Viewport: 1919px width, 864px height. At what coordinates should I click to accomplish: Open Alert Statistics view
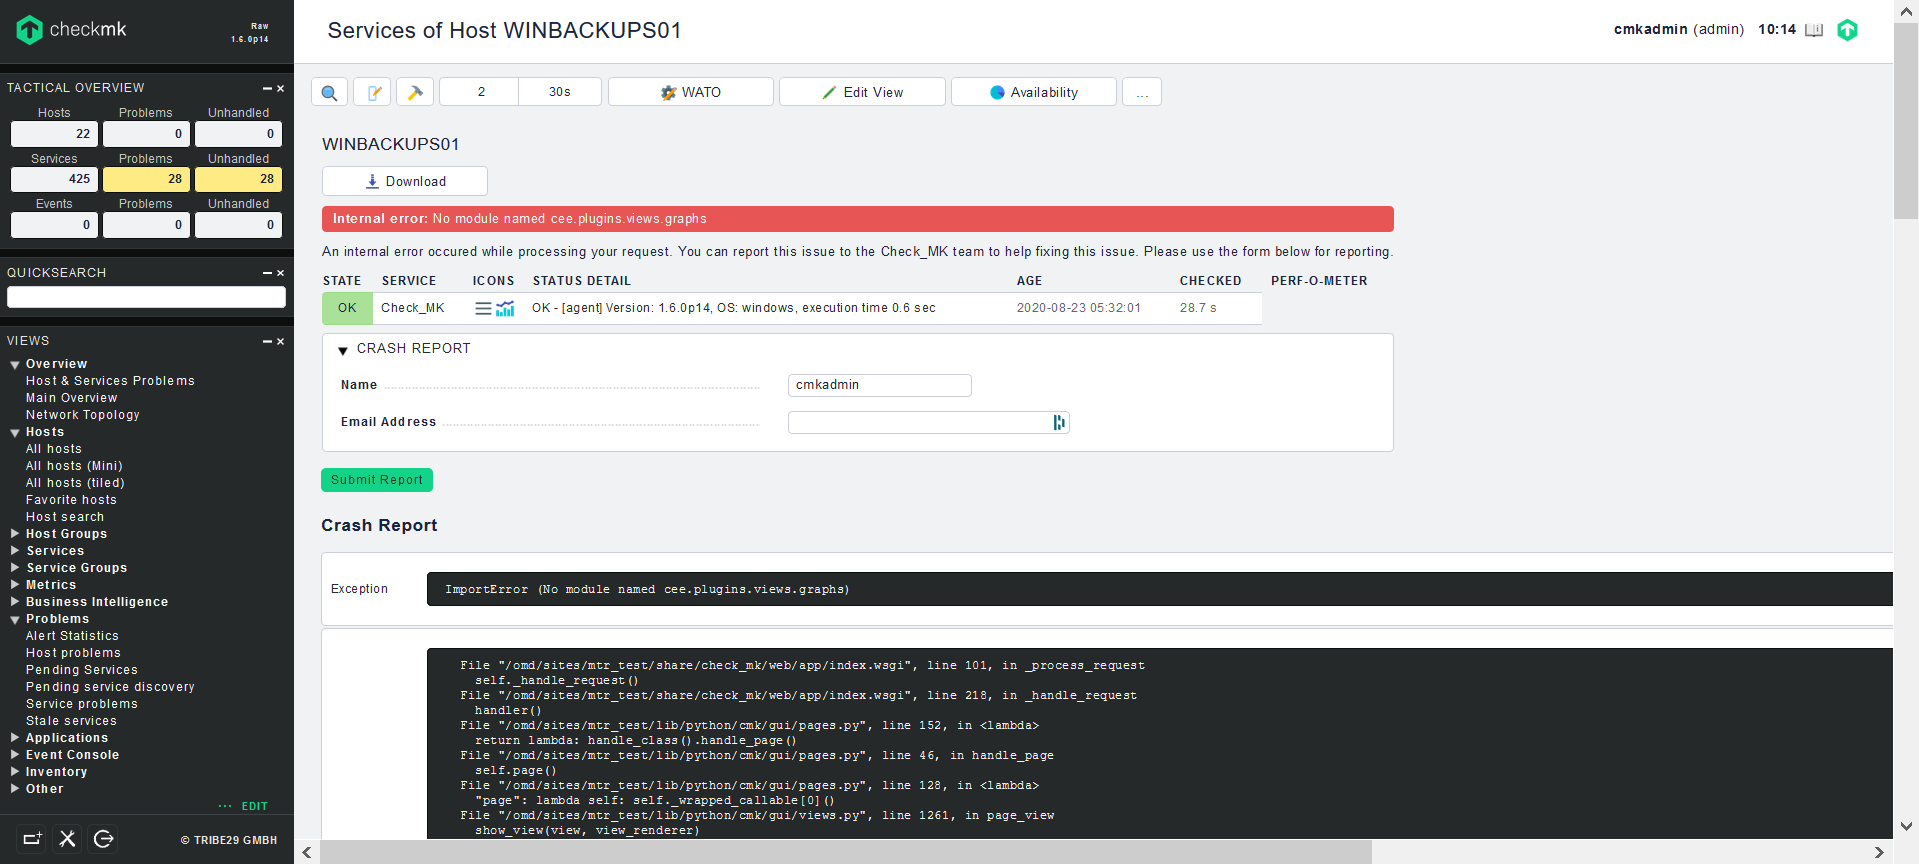pyautogui.click(x=72, y=636)
